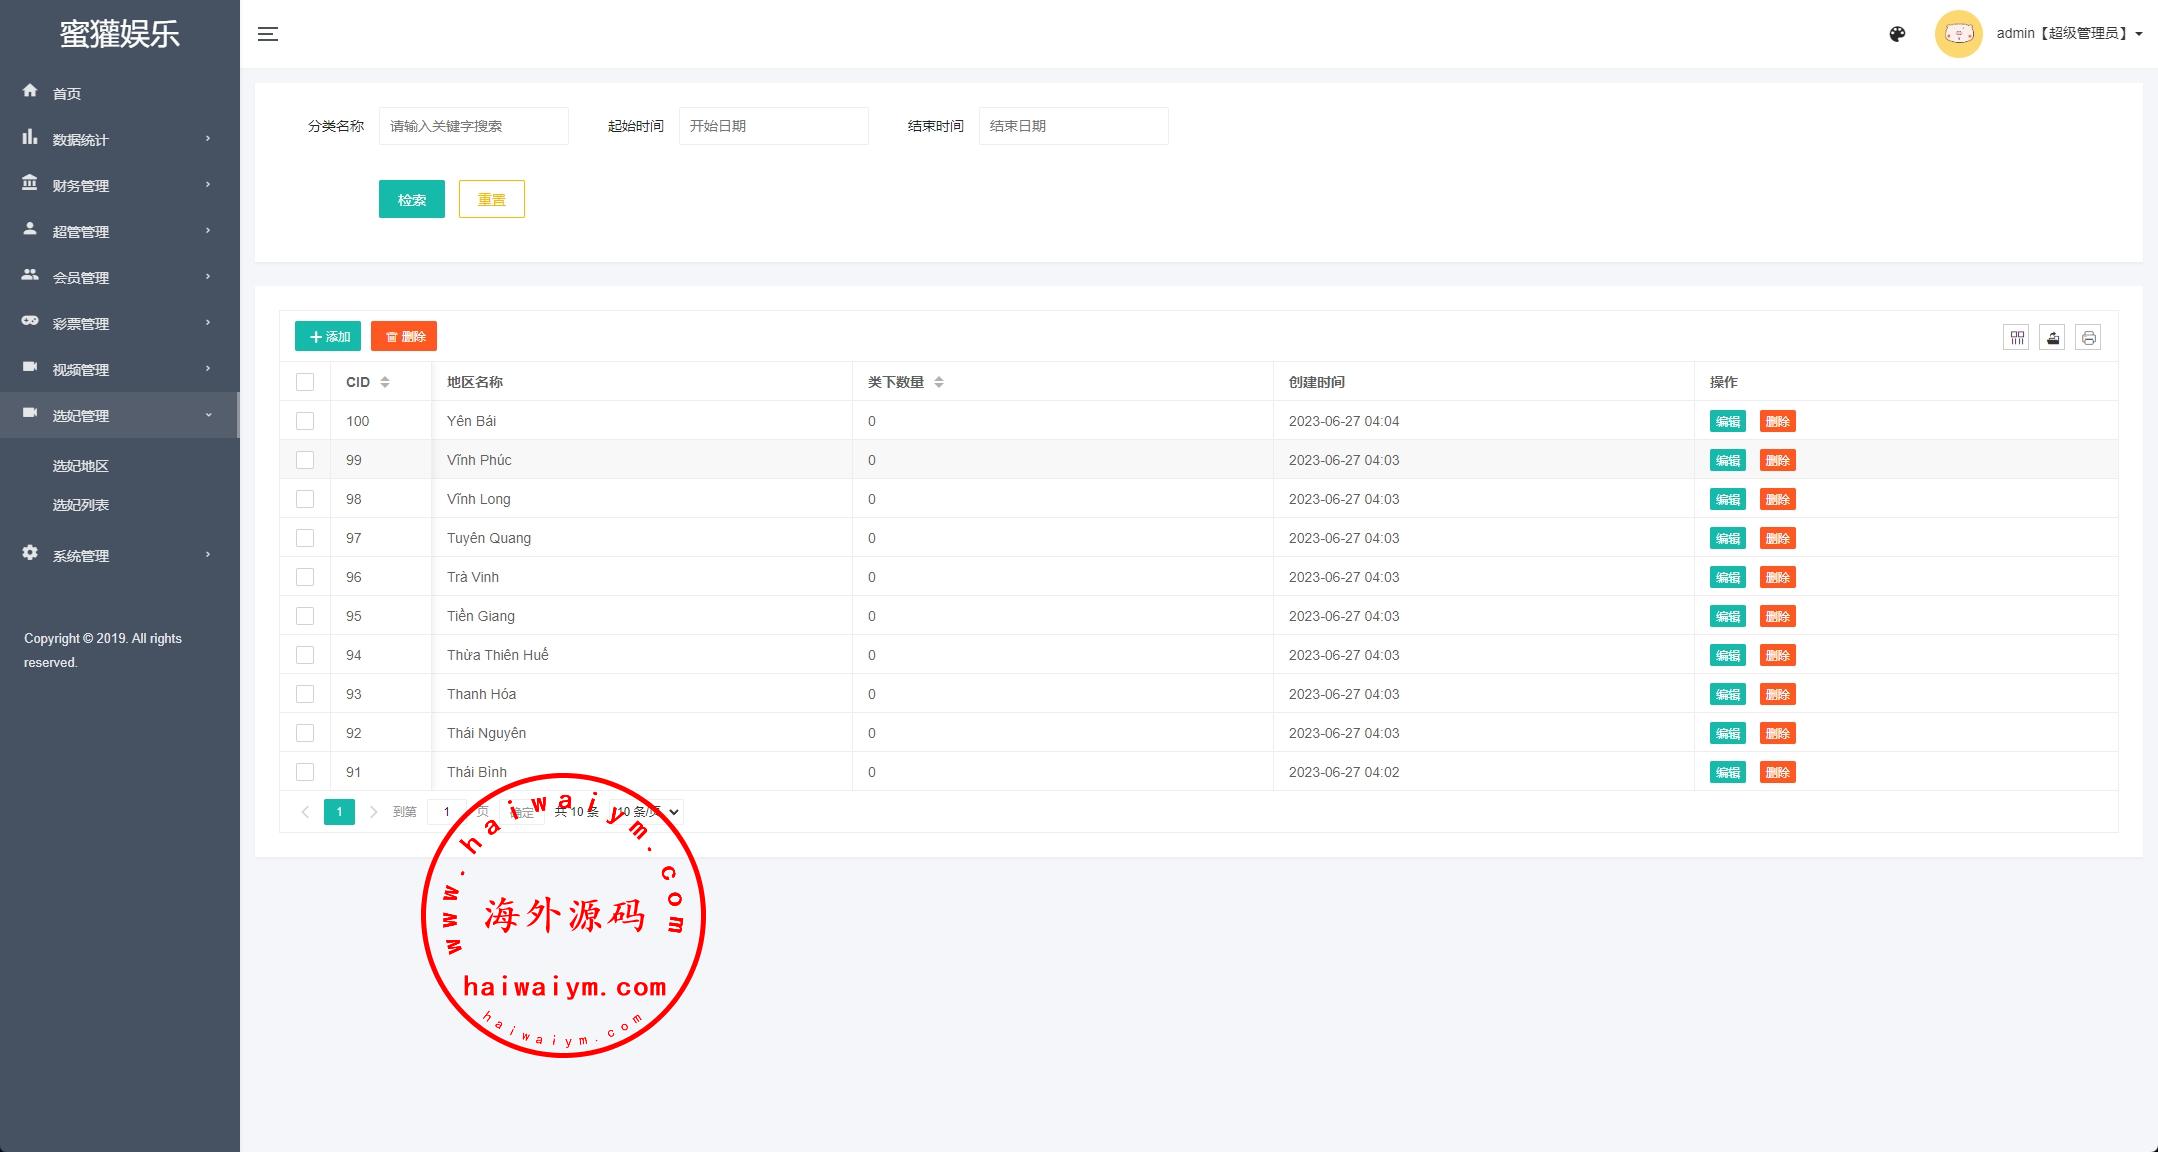Collapse sidebar with the hamburger menu icon

(x=267, y=34)
